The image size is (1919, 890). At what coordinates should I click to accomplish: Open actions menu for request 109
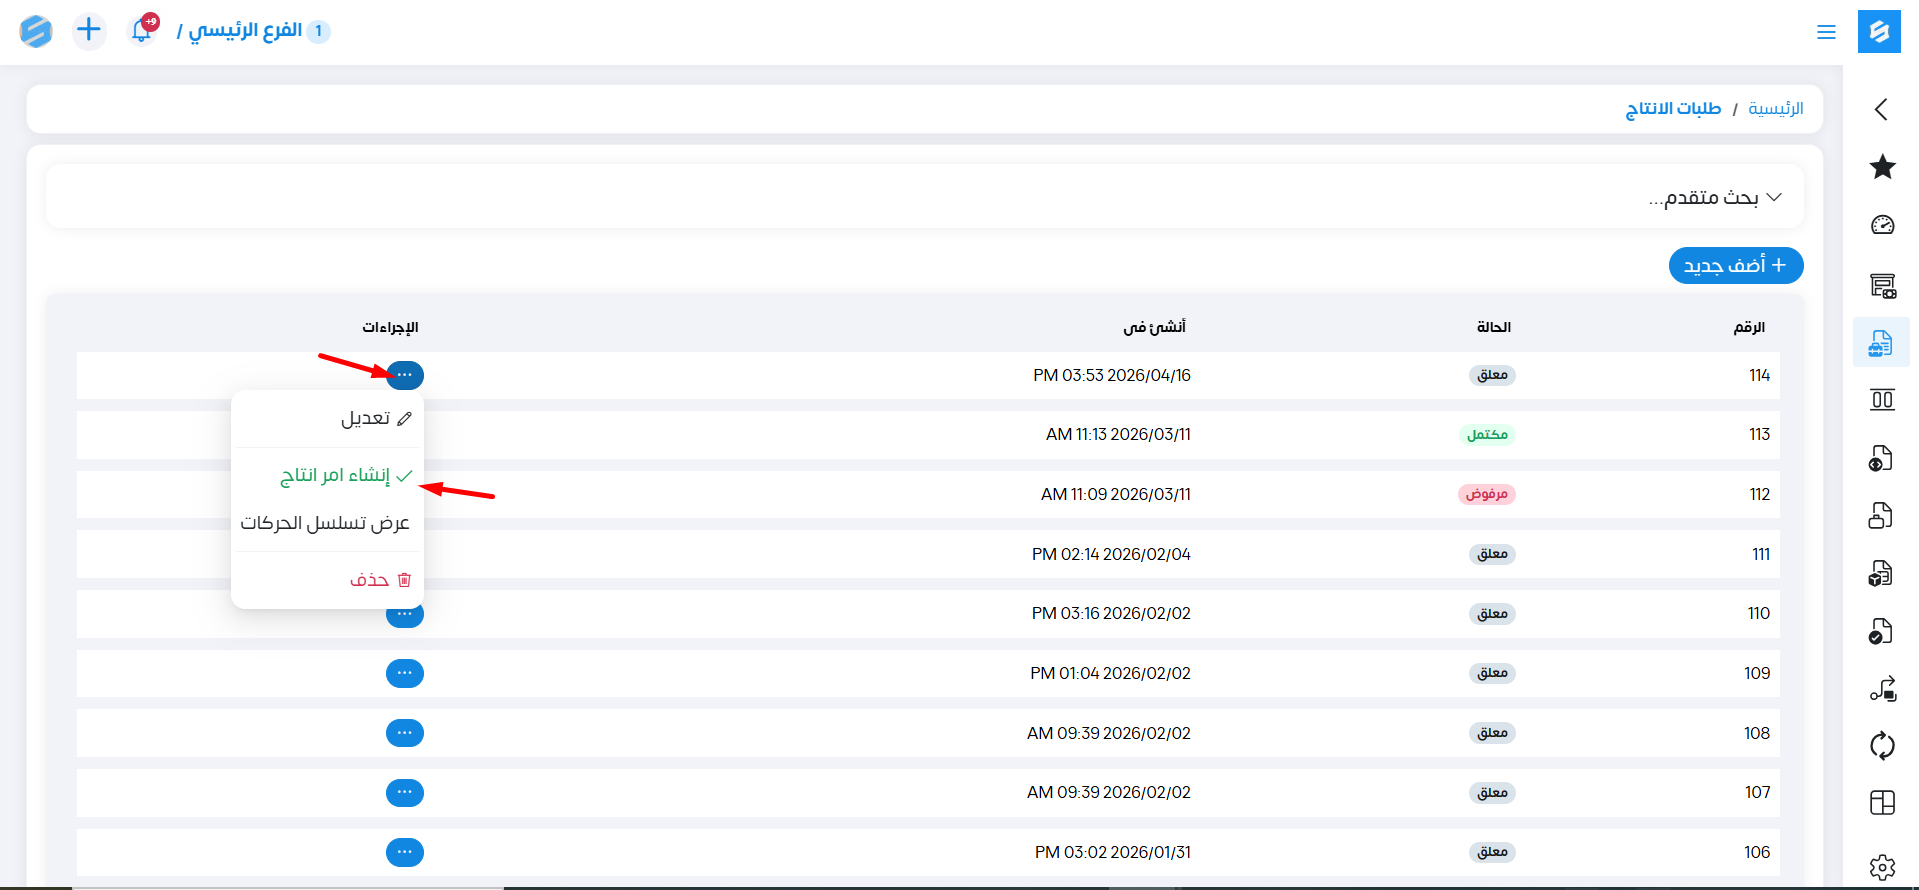pyautogui.click(x=404, y=673)
